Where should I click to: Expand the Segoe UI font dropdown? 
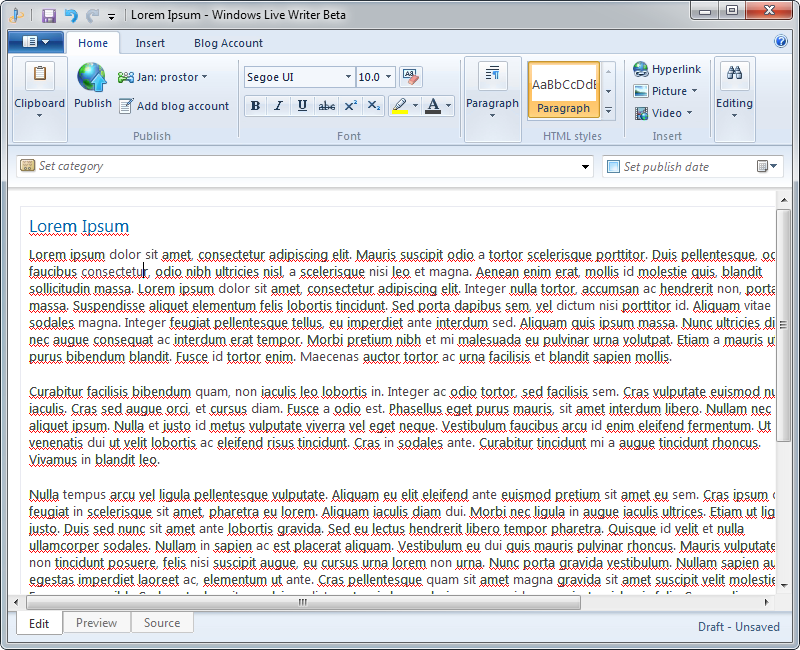348,77
